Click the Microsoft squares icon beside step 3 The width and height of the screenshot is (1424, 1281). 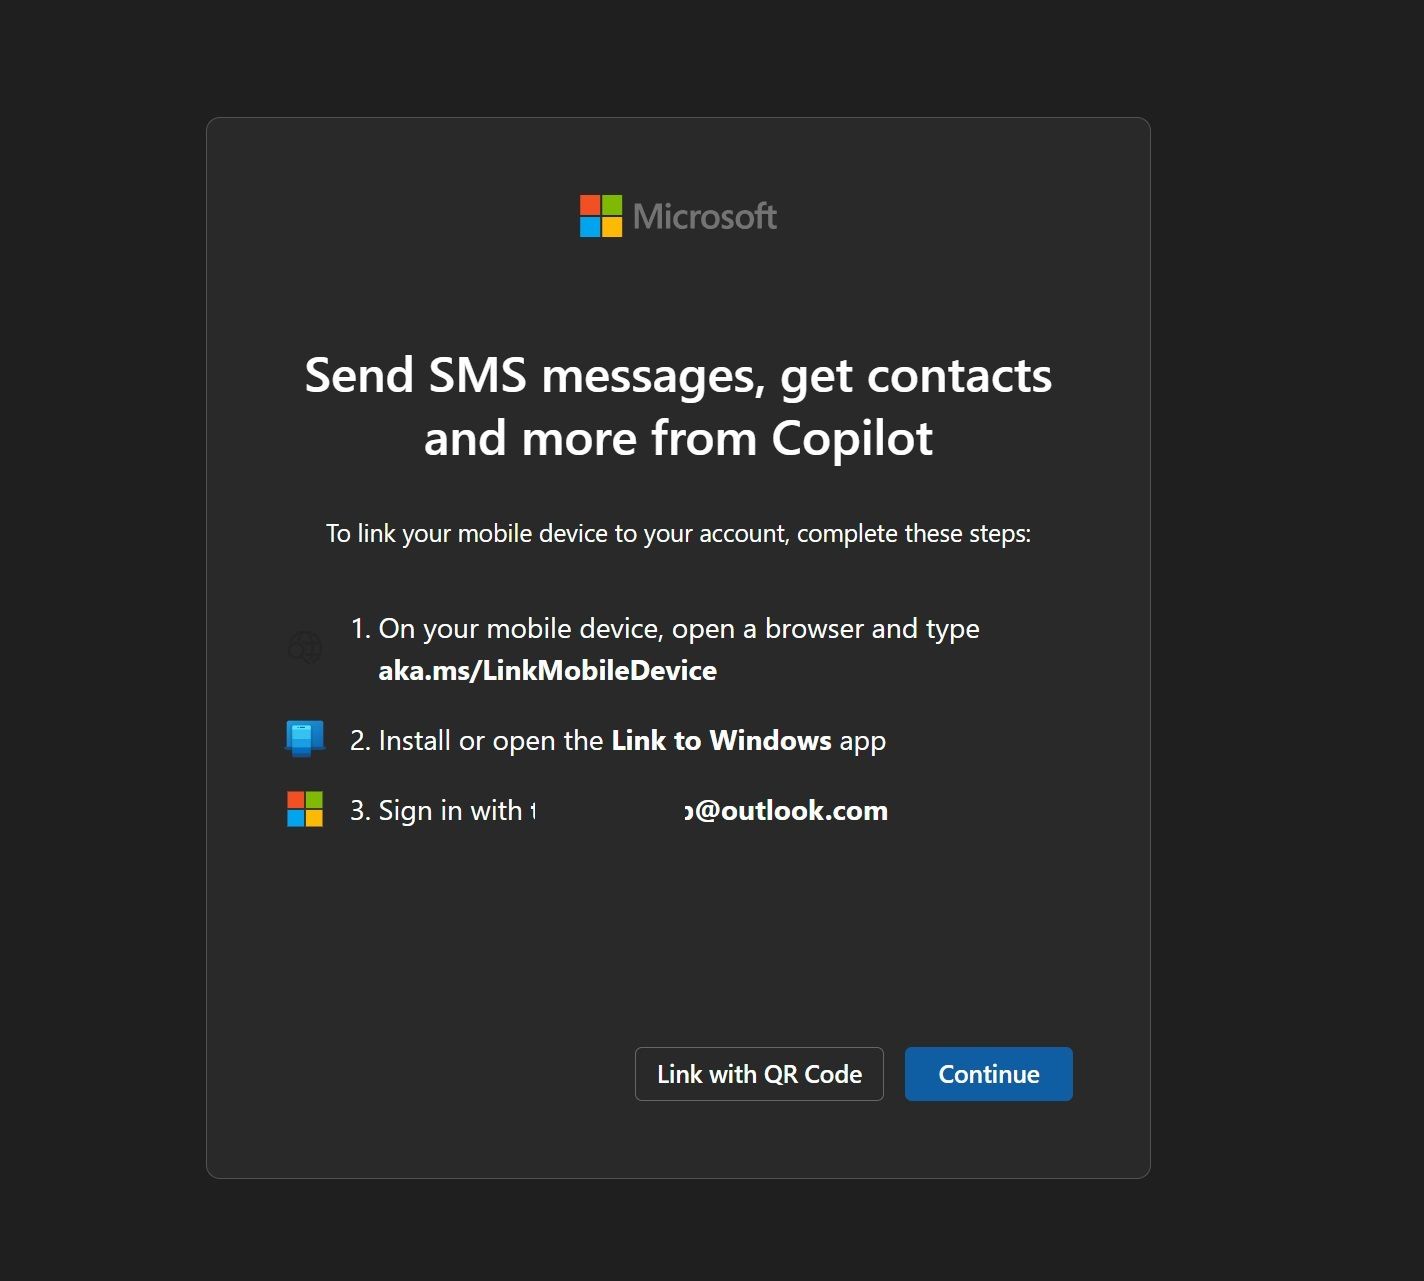point(305,809)
